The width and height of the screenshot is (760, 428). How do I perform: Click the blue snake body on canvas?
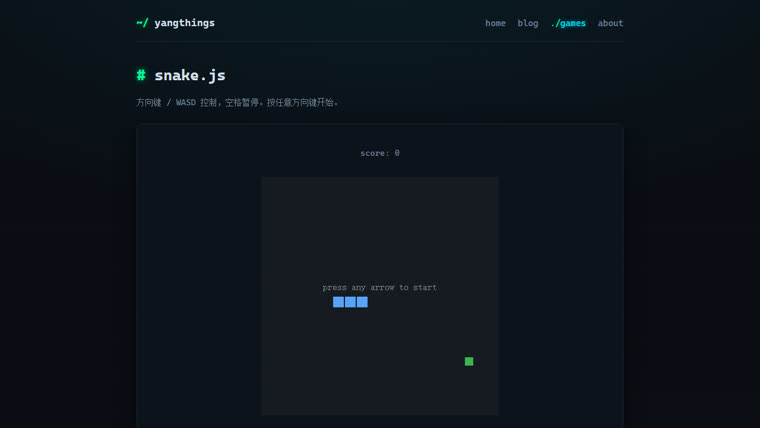click(350, 302)
